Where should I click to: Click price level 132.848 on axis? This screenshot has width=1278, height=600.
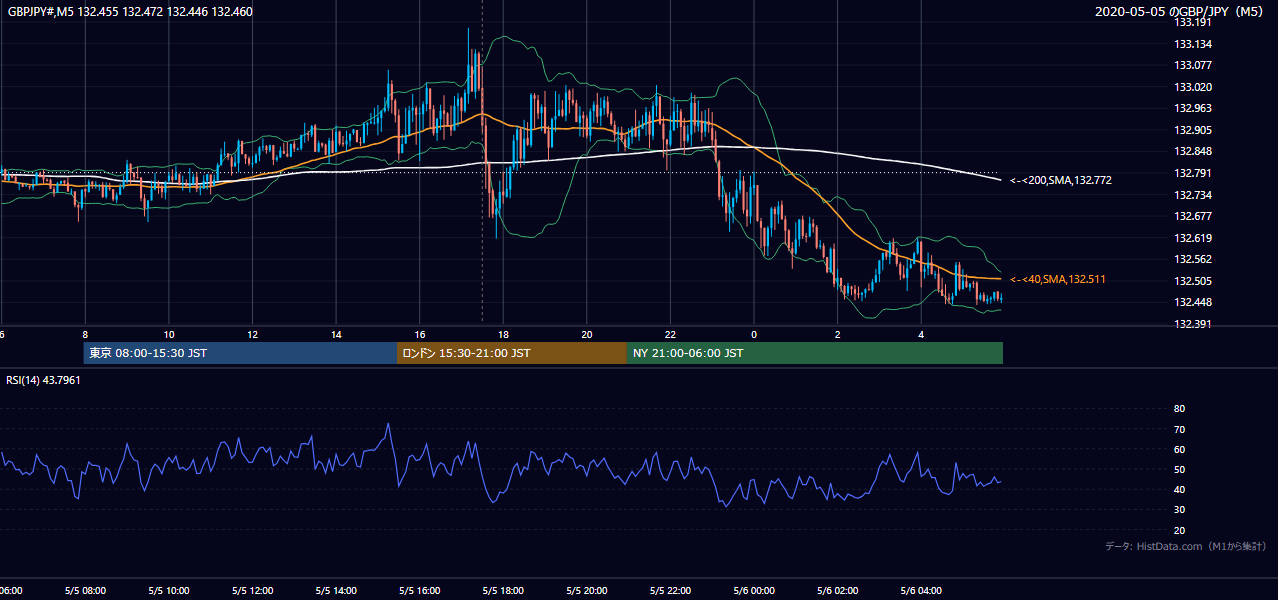tap(1192, 152)
